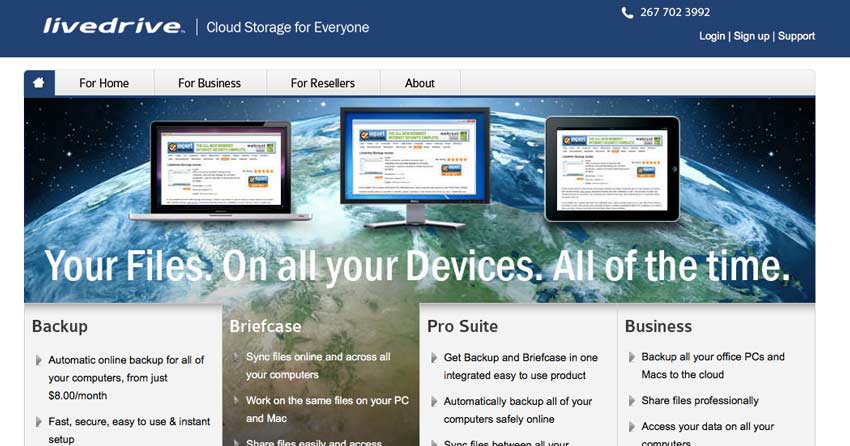
Task: Click 'Share files professionally' text
Action: (700, 400)
